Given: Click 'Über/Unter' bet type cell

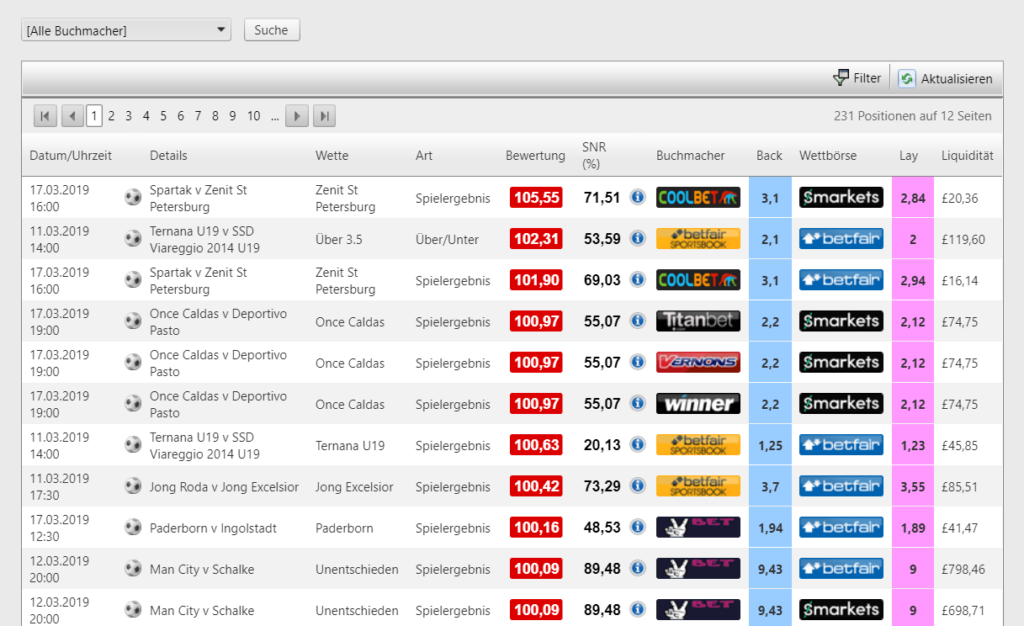Looking at the screenshot, I should click(x=447, y=239).
